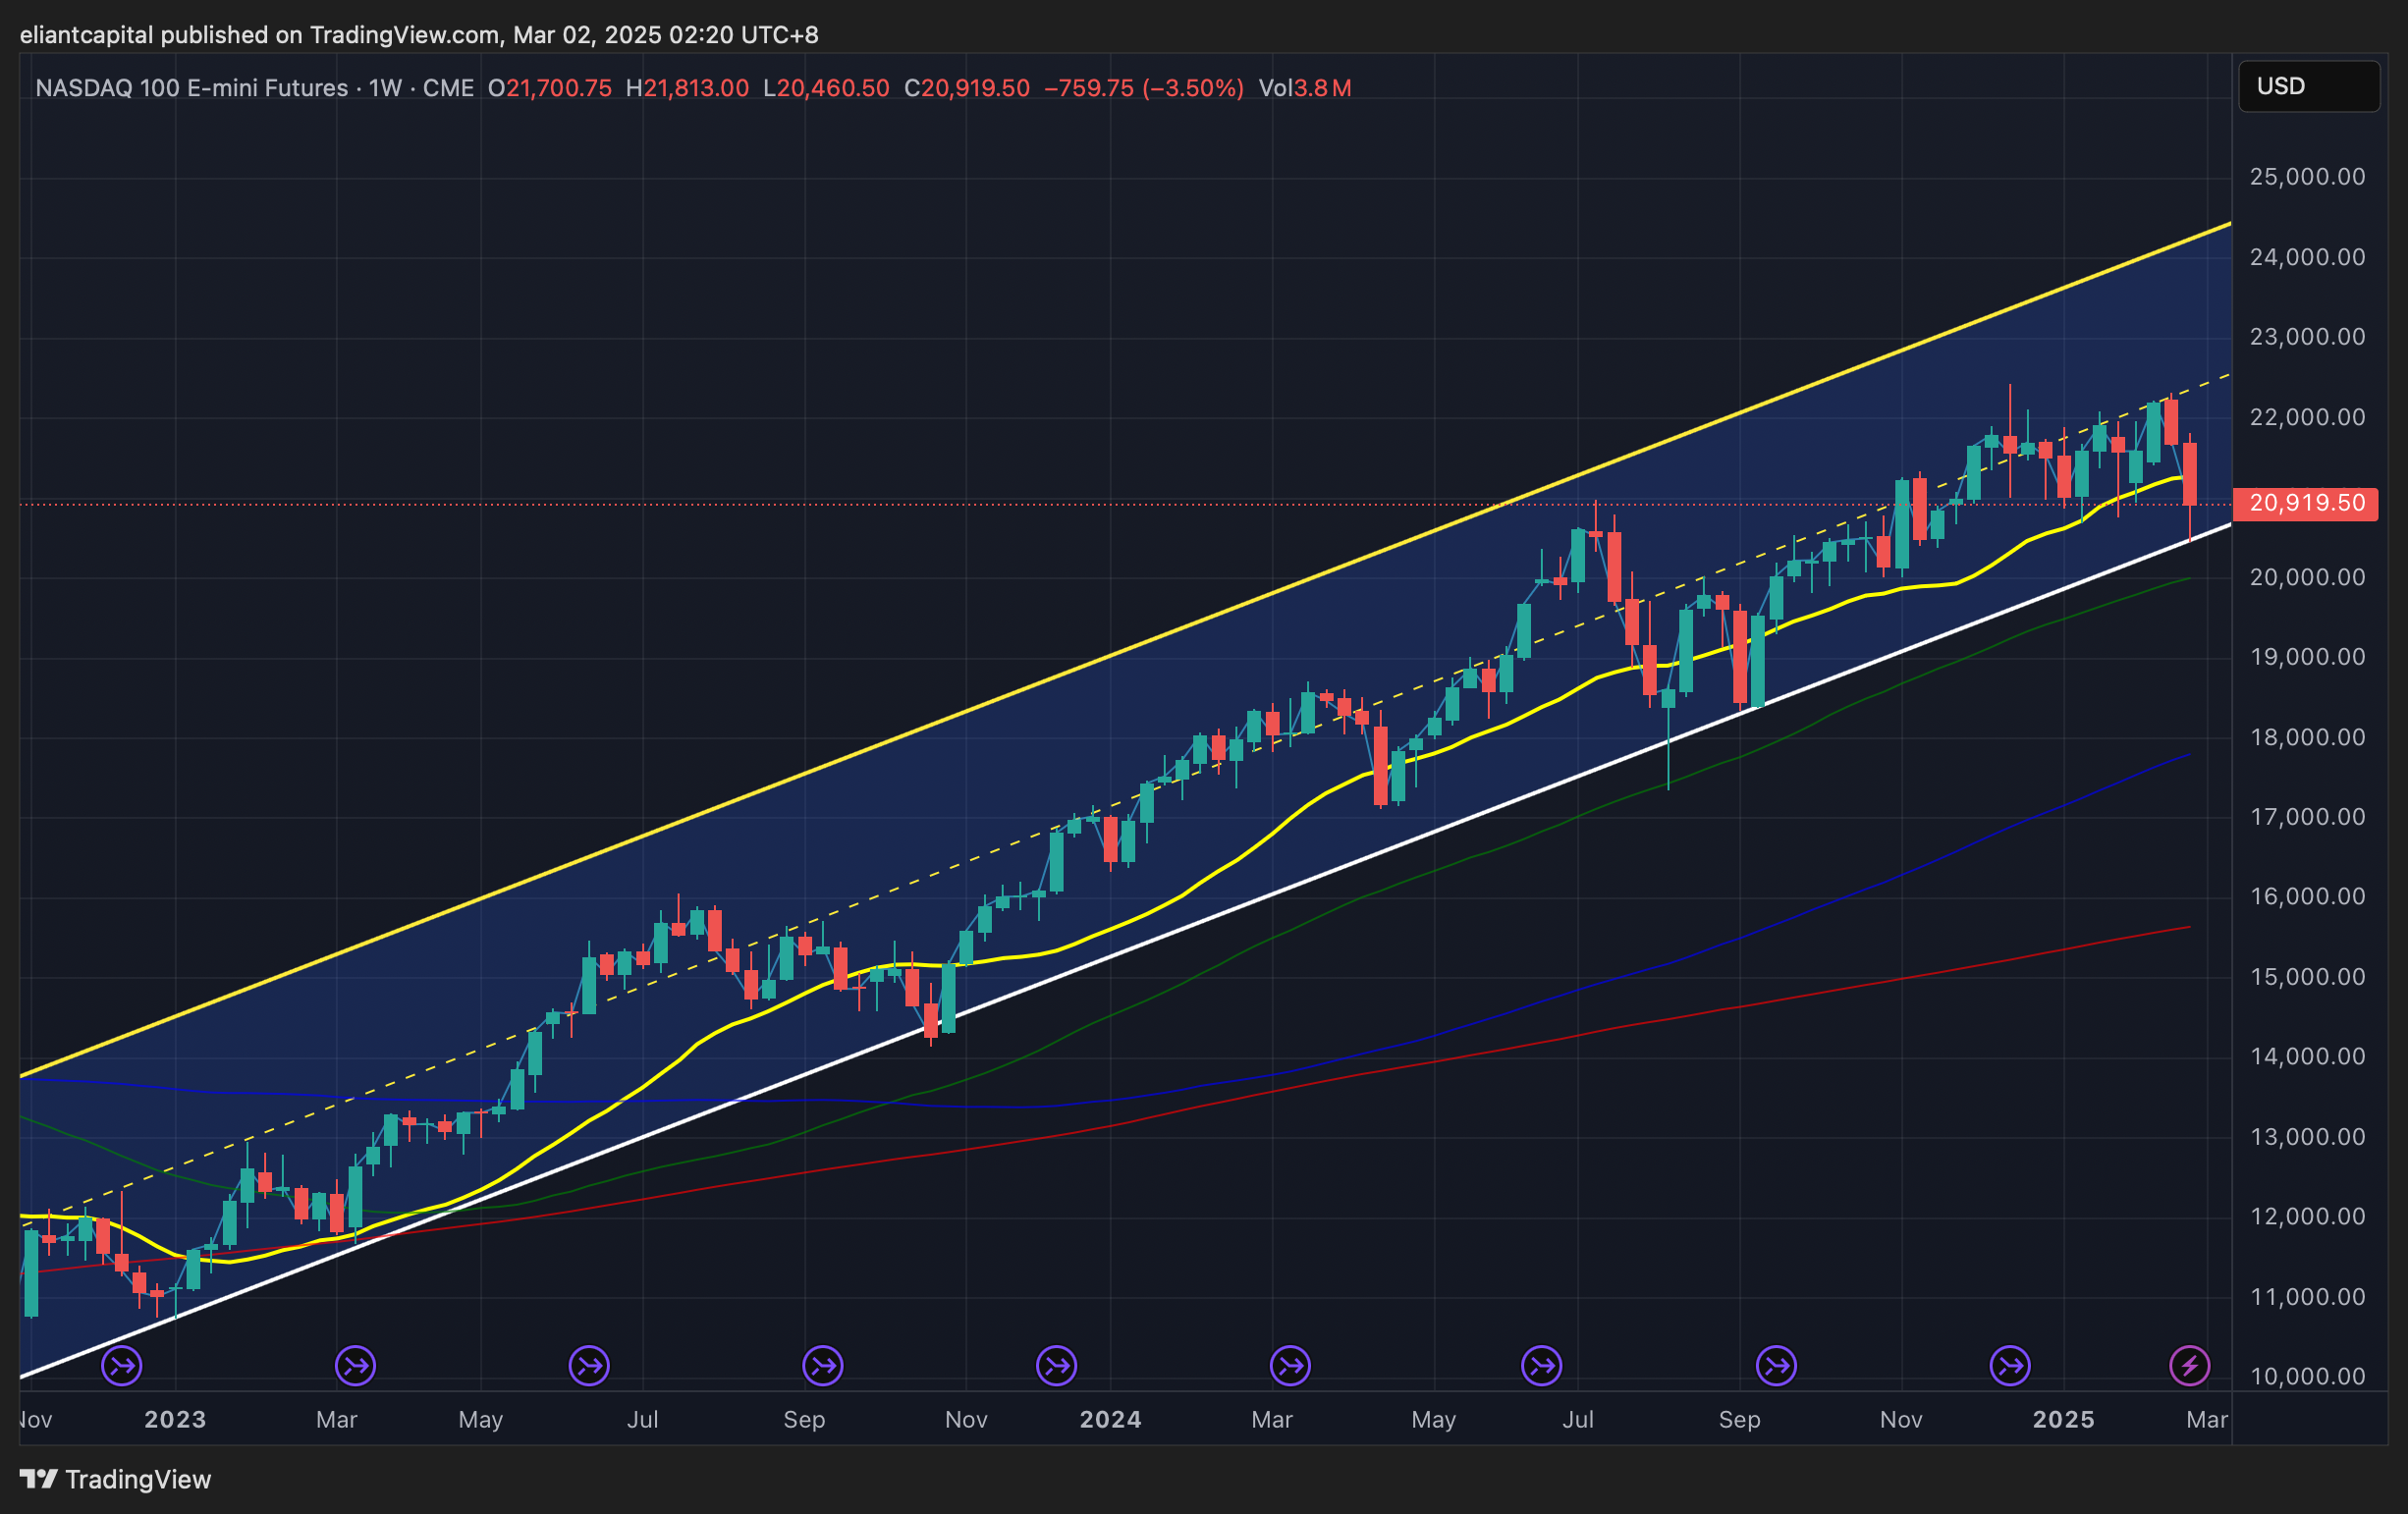
Task: Click the purple event marker left of 2025 label
Action: point(2010,1366)
